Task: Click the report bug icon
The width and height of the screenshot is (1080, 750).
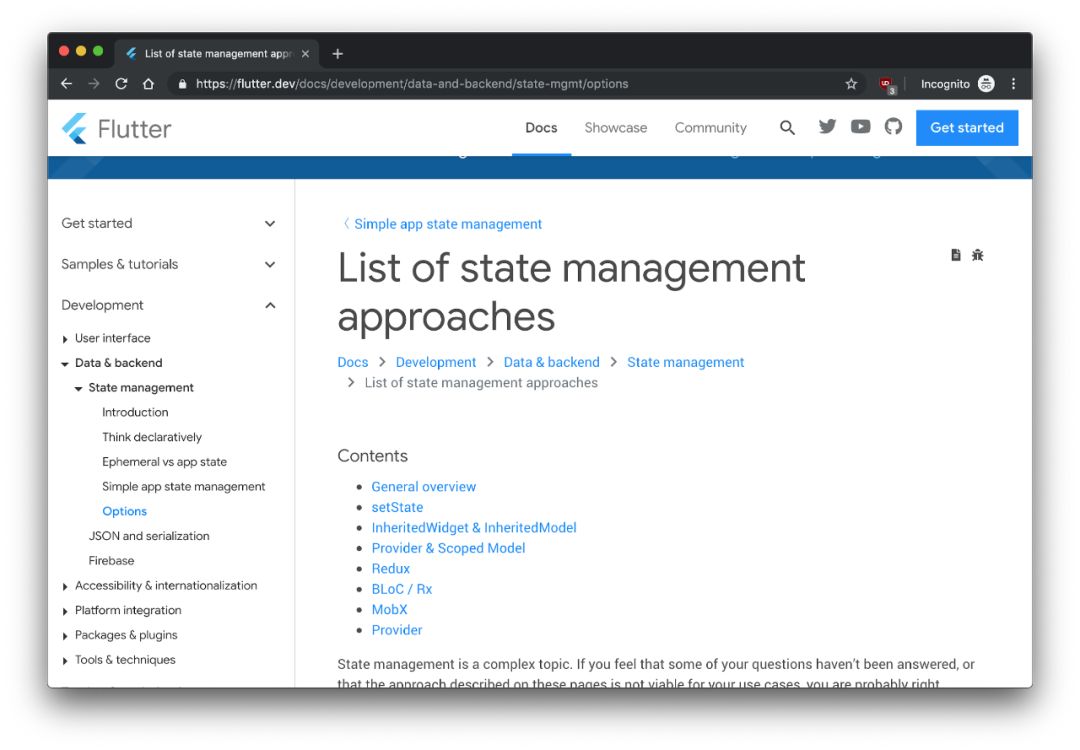Action: pyautogui.click(x=977, y=255)
